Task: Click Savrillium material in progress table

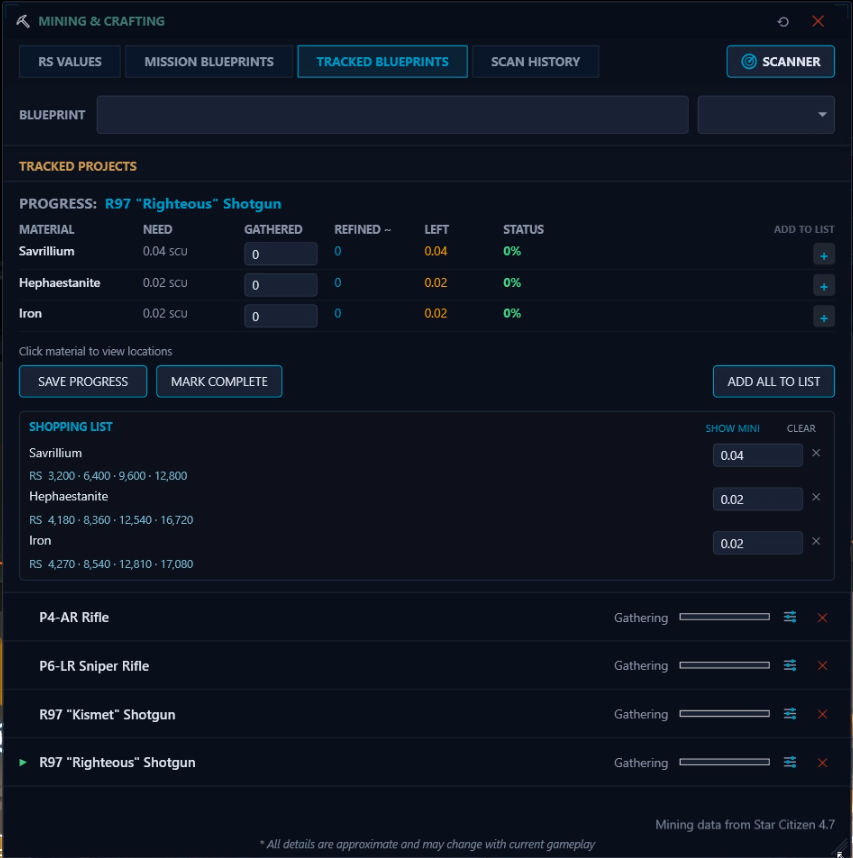Action: 47,251
